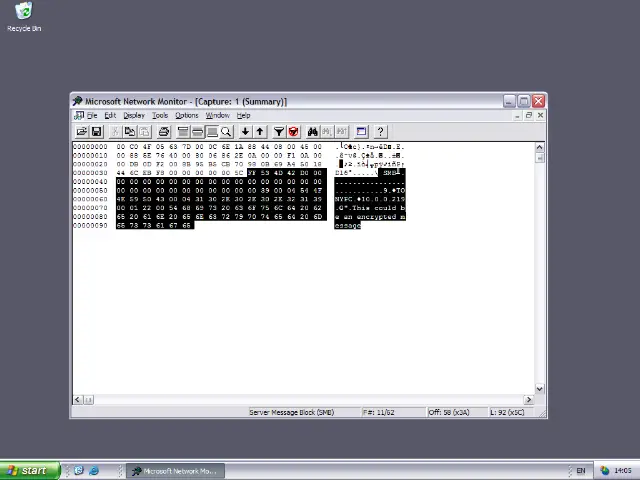Click the horizontal scrollbar left arrow
Viewport: 640px width, 480px height.
[x=78, y=400]
